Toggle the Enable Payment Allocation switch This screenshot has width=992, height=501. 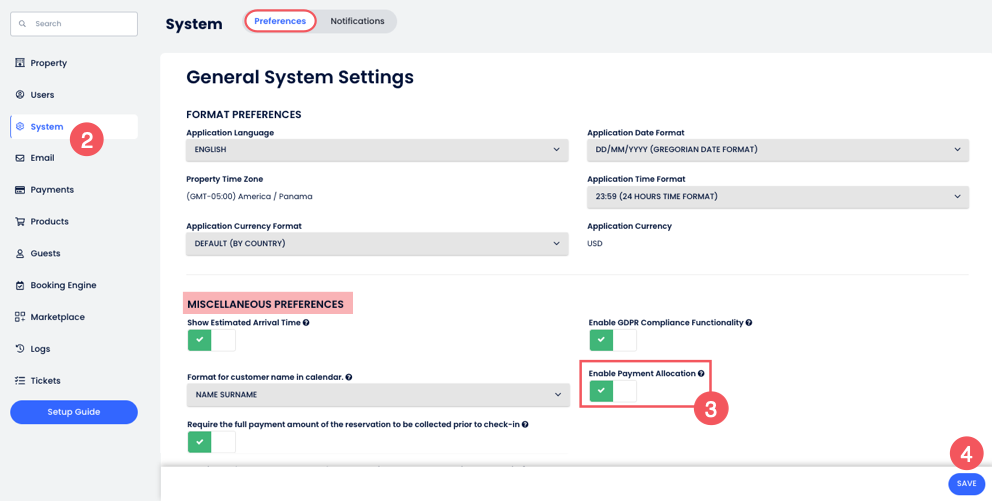coord(612,391)
